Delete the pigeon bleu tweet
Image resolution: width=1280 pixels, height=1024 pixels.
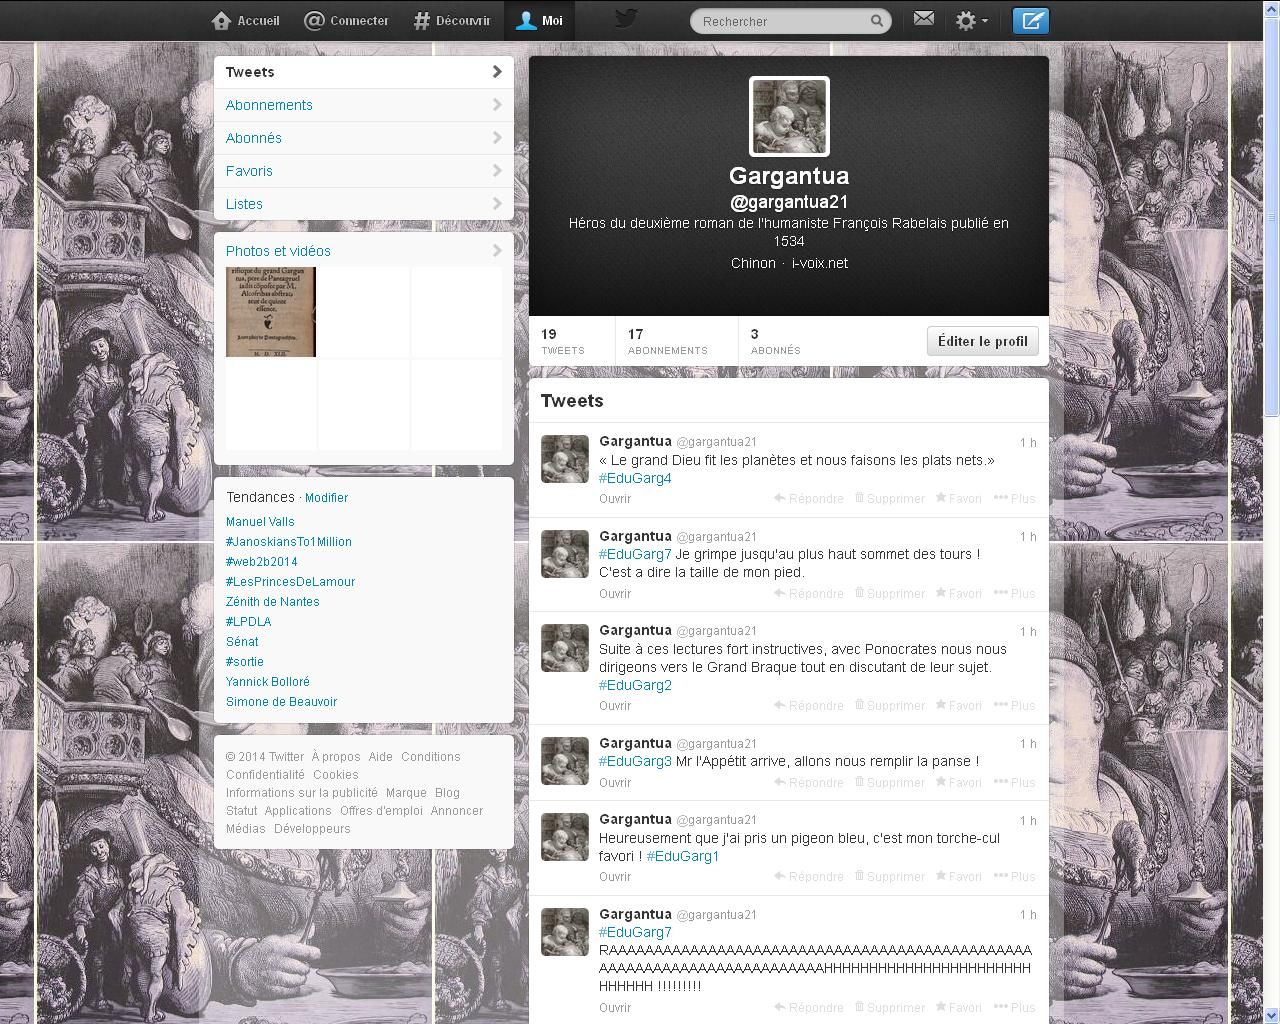[889, 876]
